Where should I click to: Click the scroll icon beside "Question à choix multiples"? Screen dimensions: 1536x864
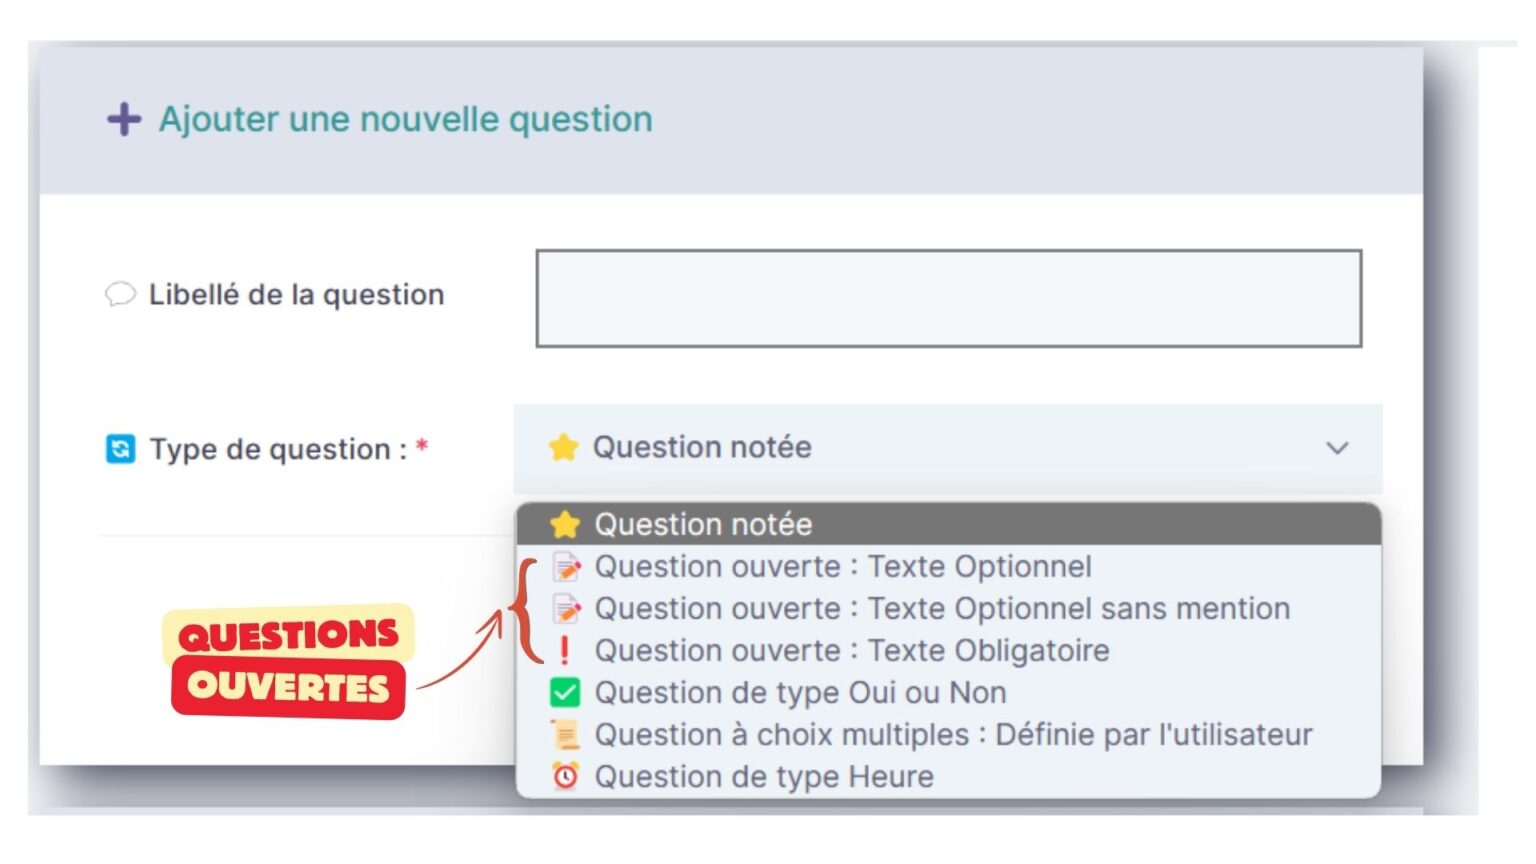coord(566,734)
